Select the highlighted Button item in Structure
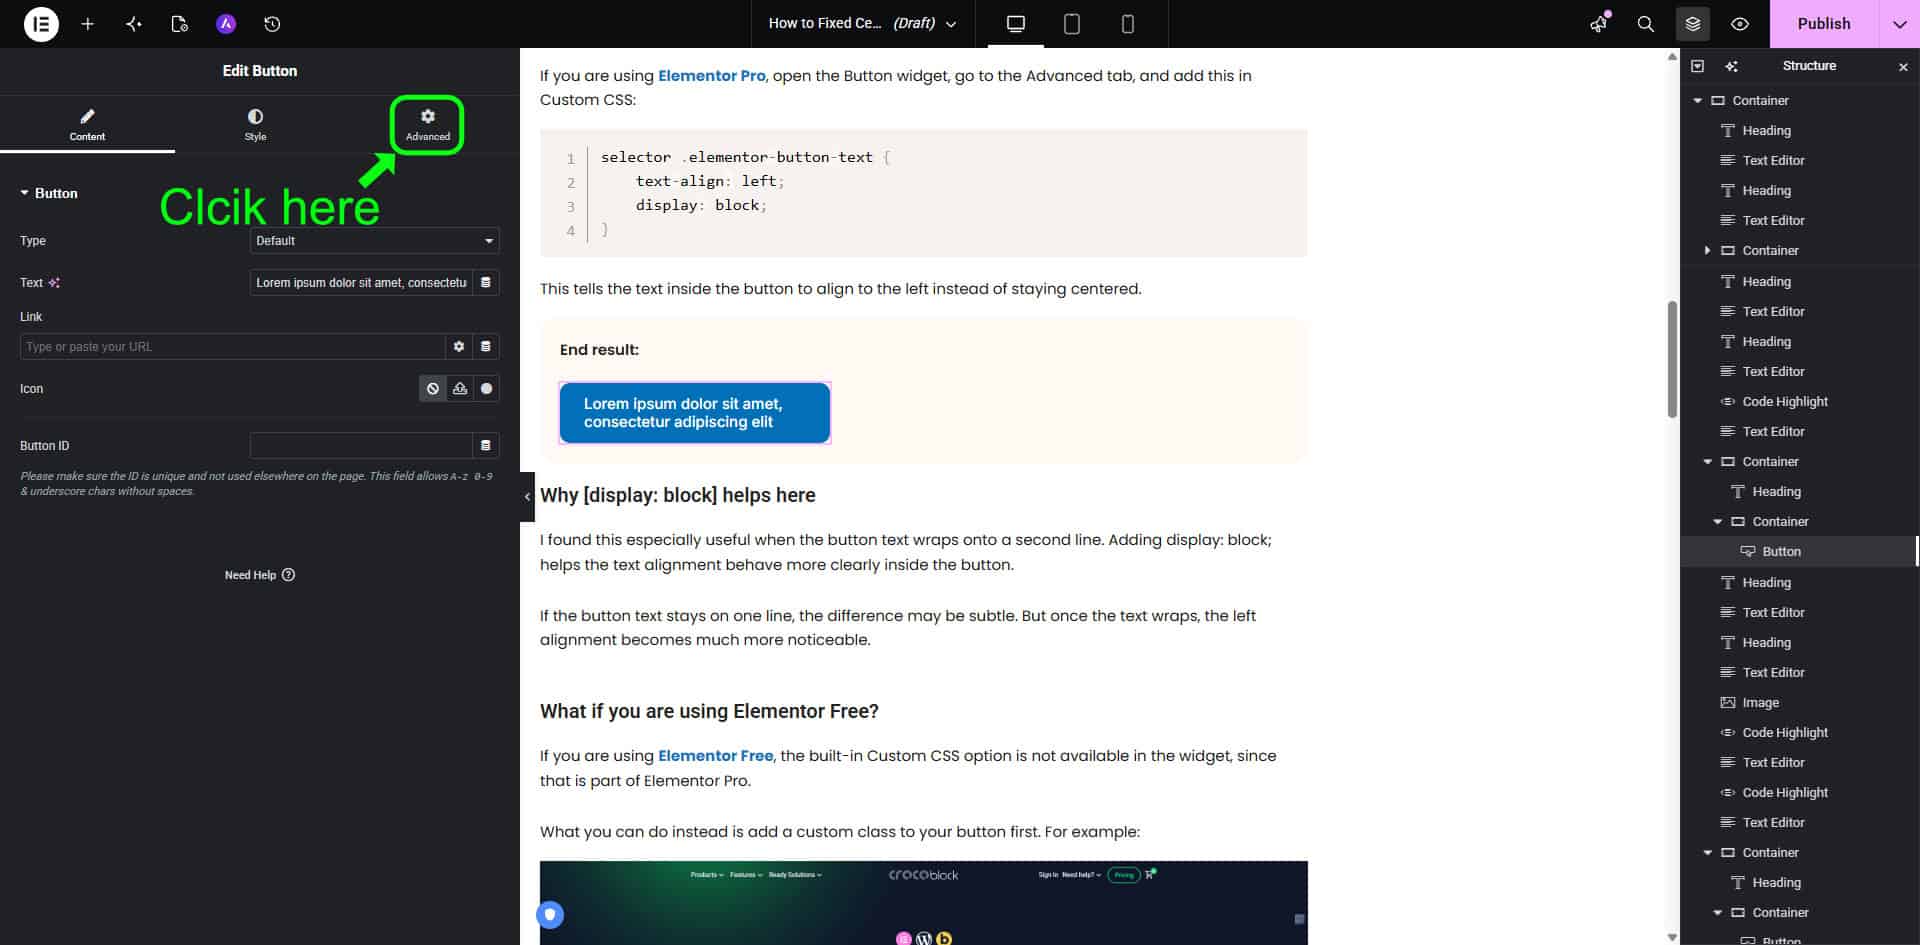The image size is (1920, 945). (1799, 552)
